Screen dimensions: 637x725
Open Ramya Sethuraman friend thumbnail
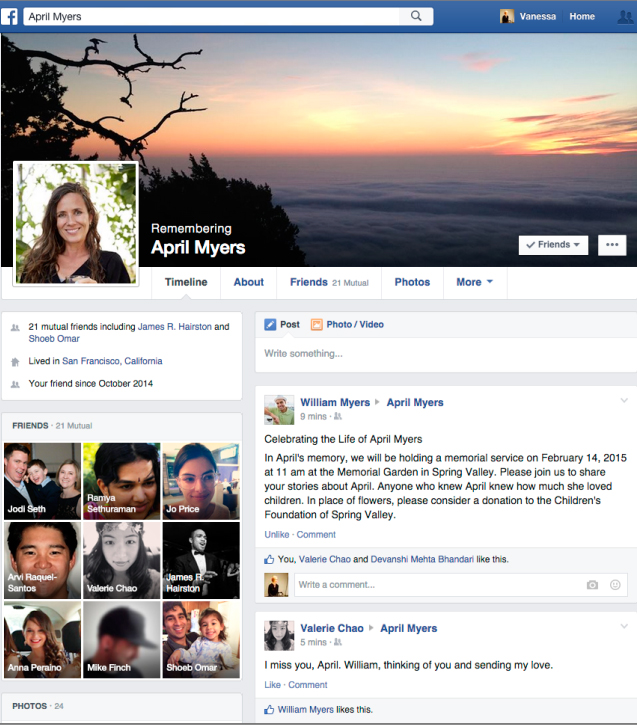click(122, 481)
